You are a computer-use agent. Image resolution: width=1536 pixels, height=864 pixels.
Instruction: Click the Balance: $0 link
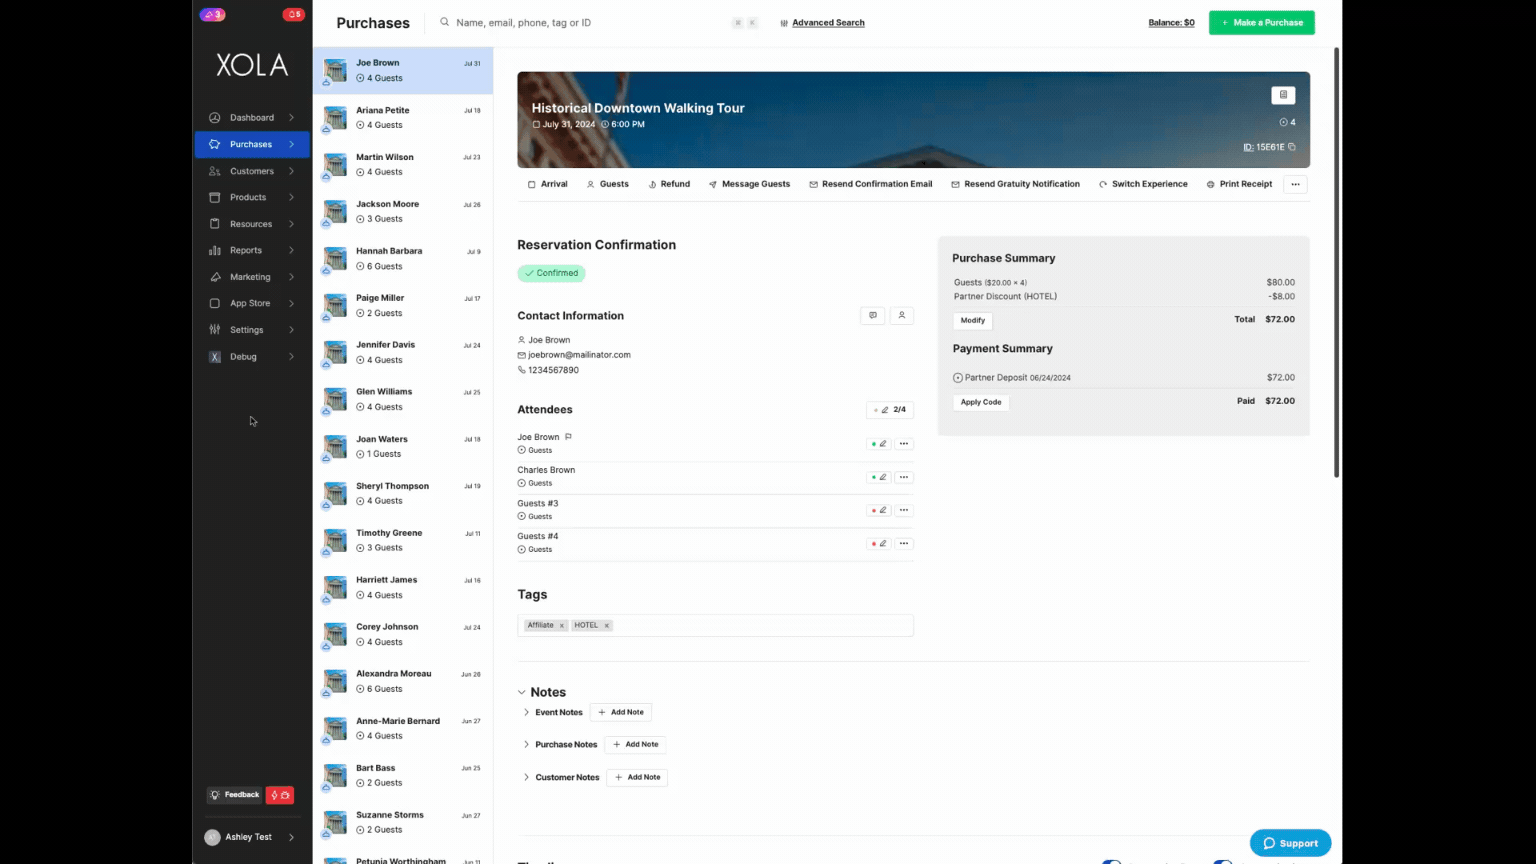(x=1171, y=22)
